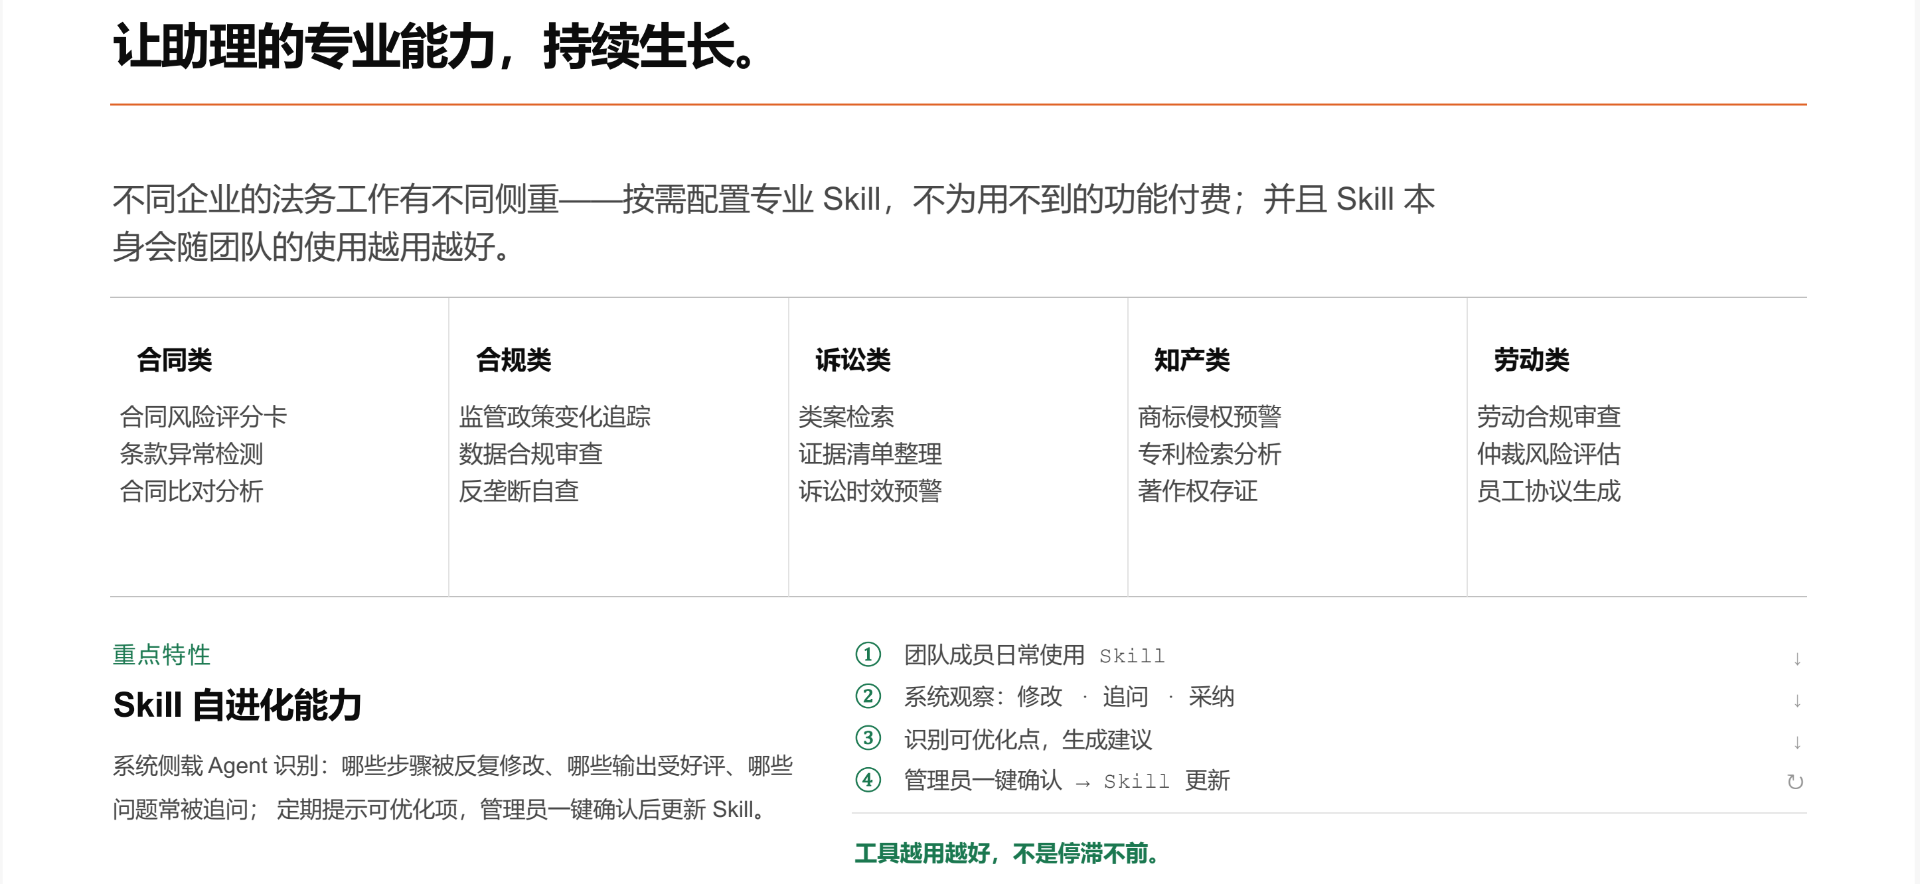The width and height of the screenshot is (1920, 884).
Task: Select the 知产类 category heading
Action: (x=1192, y=360)
